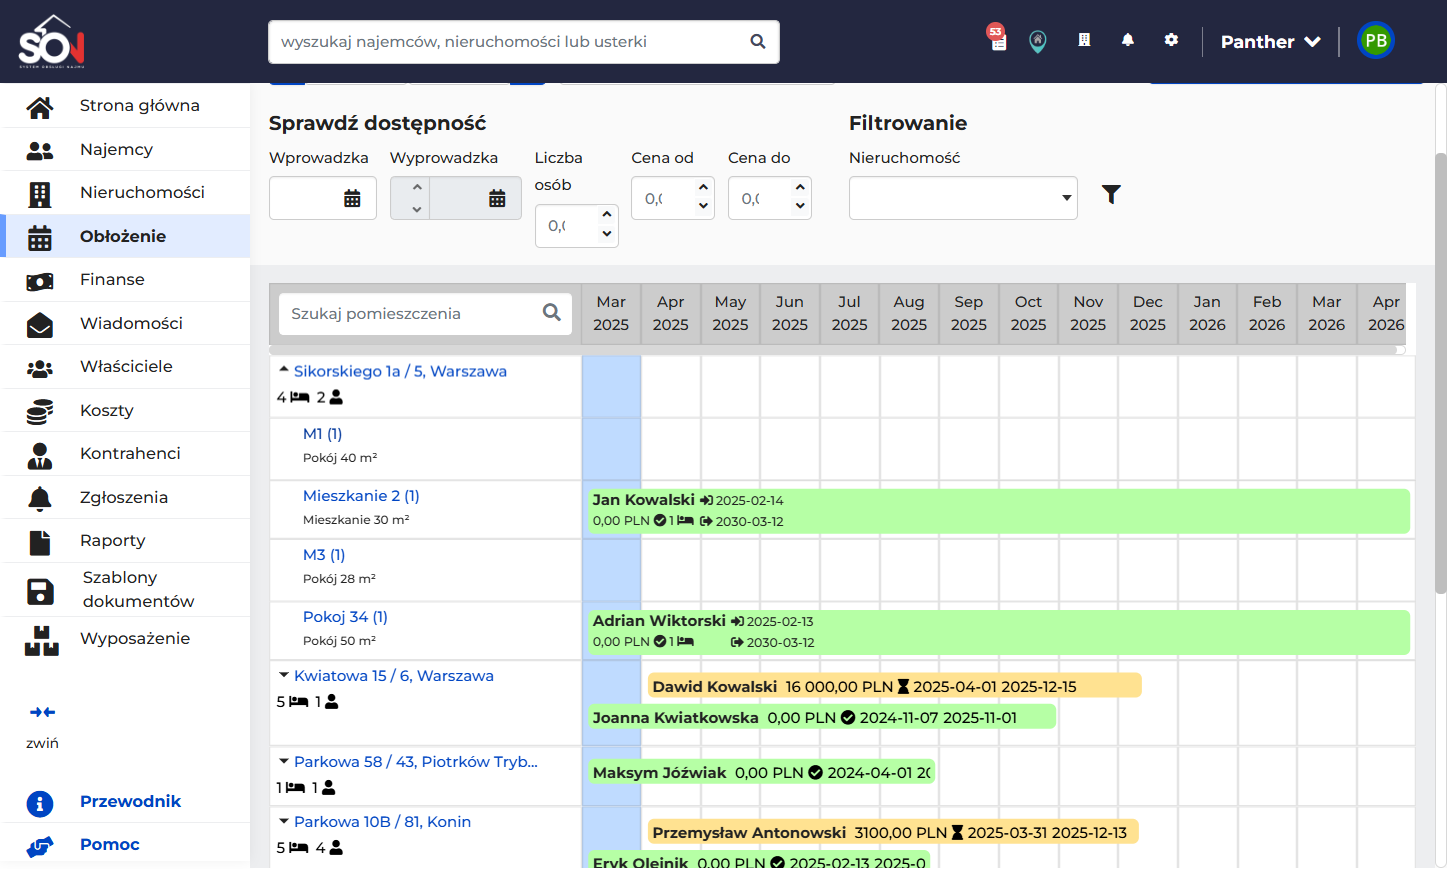Click the room search magnifier icon
This screenshot has width=1447, height=869.
pos(552,313)
